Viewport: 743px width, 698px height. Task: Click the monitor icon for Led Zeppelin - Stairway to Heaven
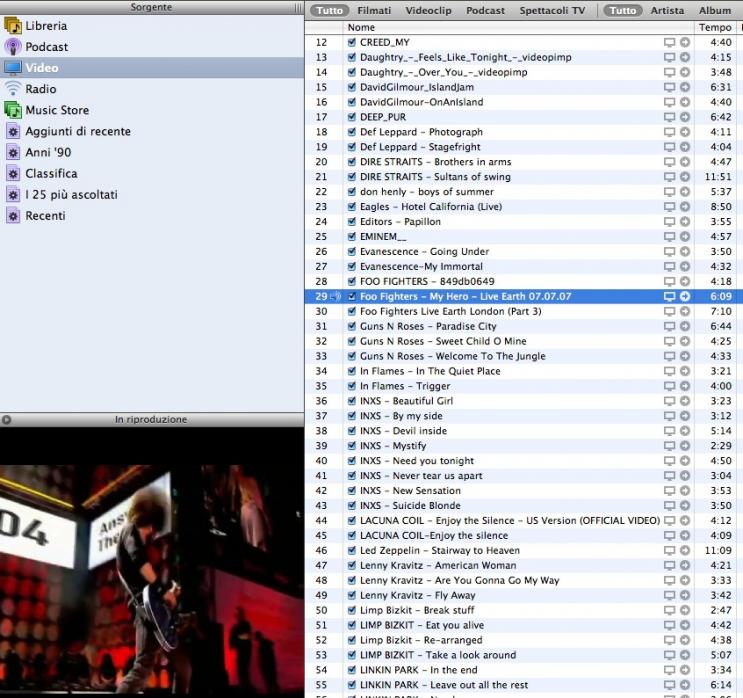[669, 550]
